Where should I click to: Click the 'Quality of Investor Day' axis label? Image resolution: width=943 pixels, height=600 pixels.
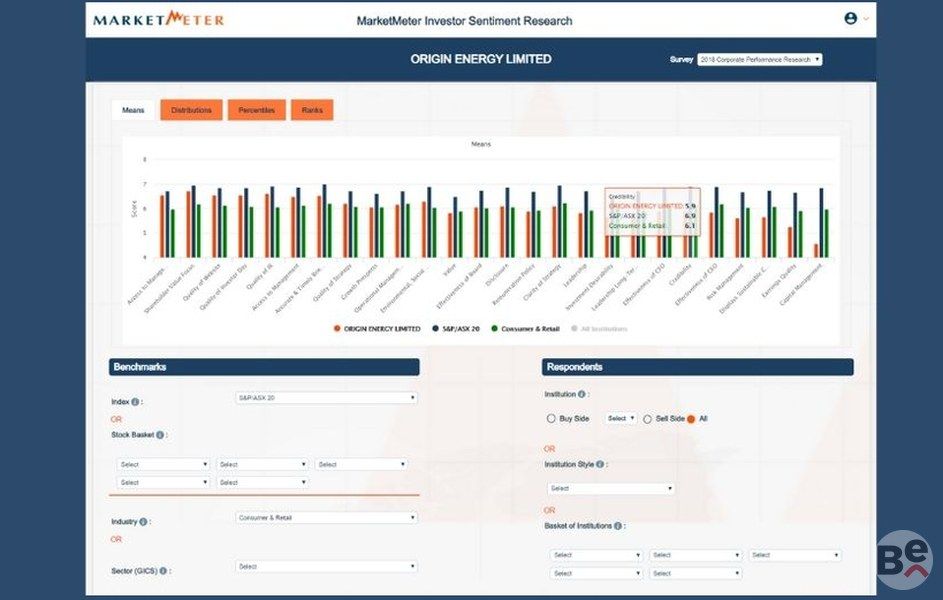point(224,287)
